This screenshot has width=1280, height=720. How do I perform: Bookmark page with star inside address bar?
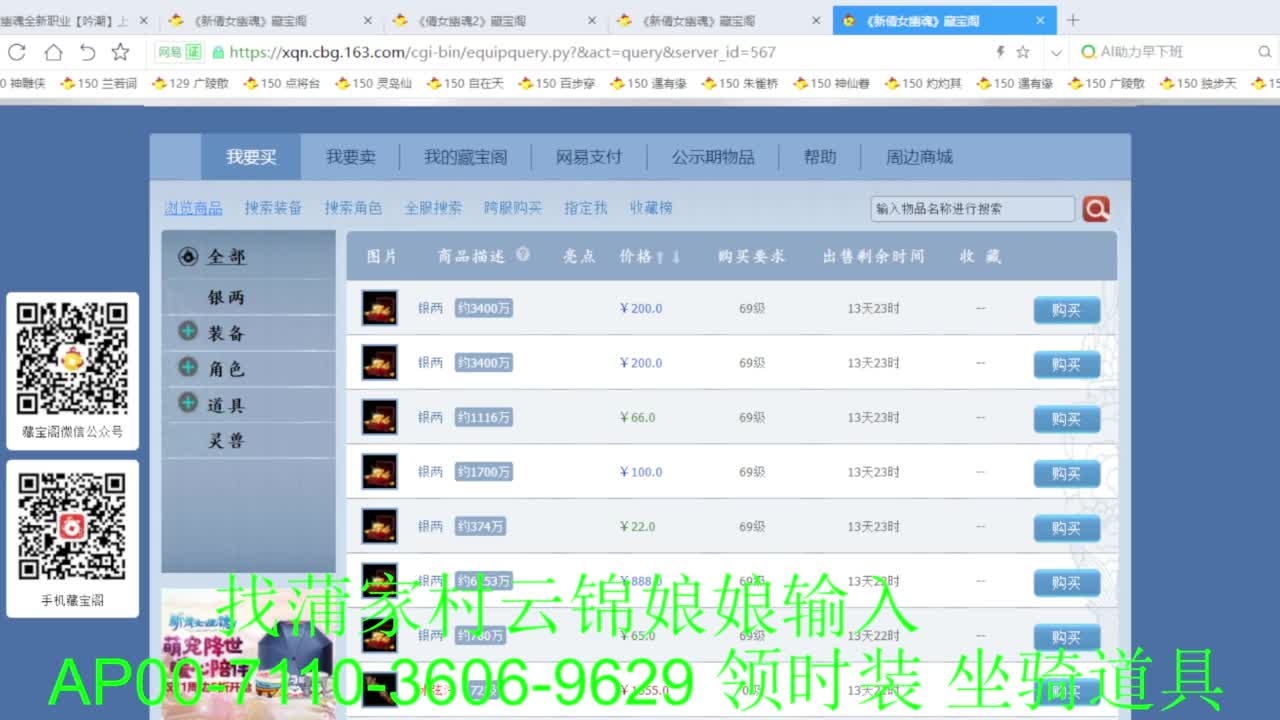pyautogui.click(x=1023, y=52)
